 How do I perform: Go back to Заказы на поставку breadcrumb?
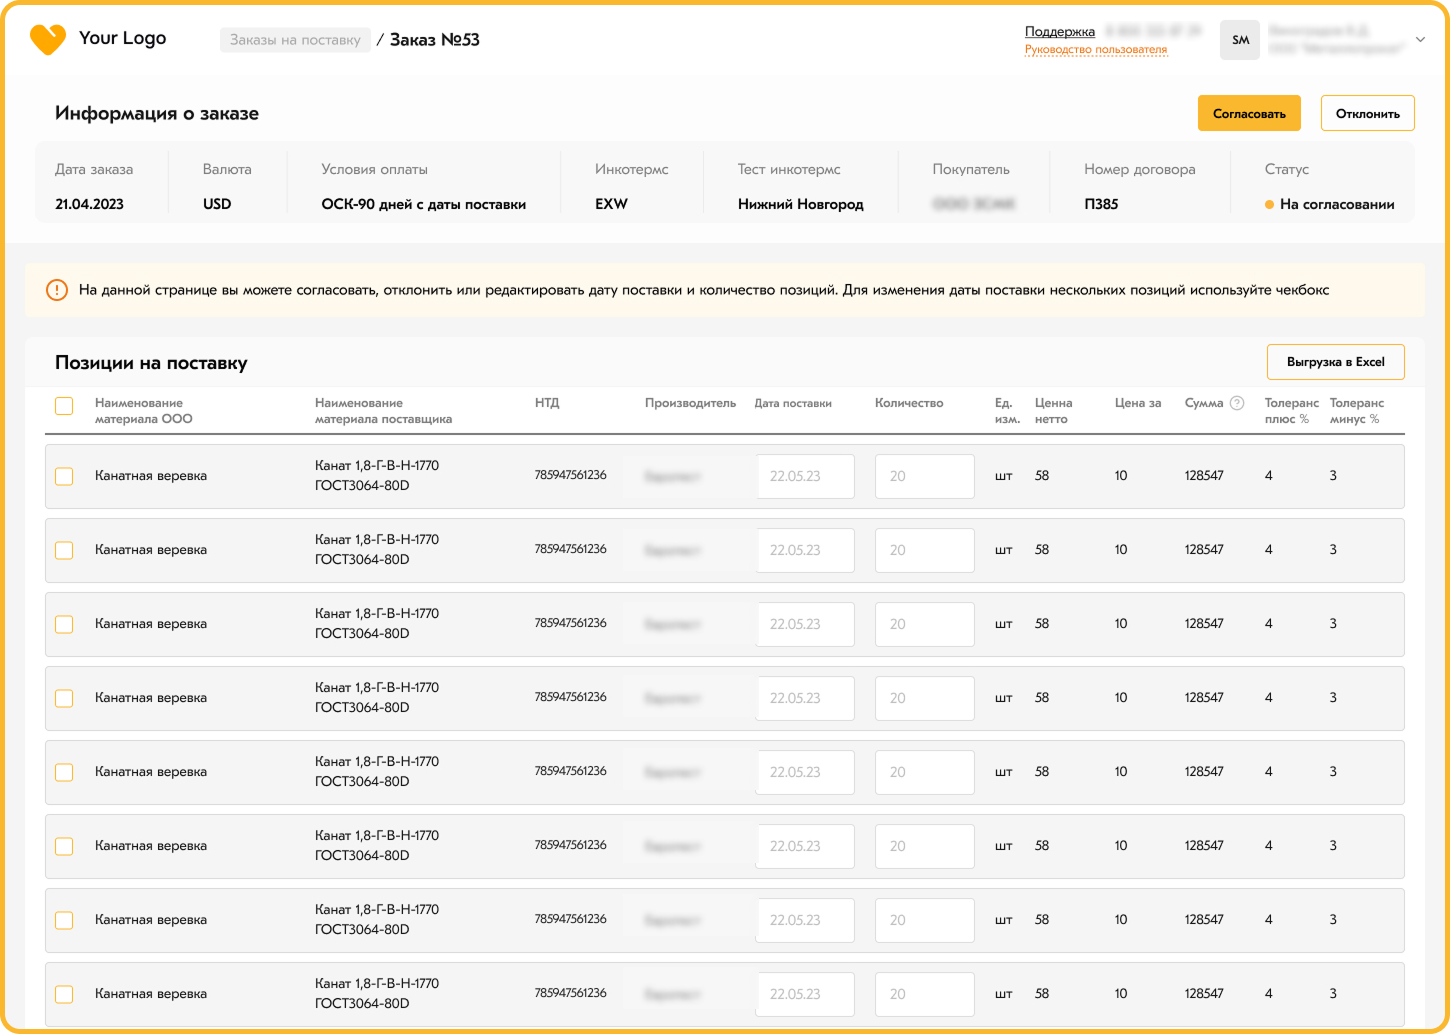(295, 40)
